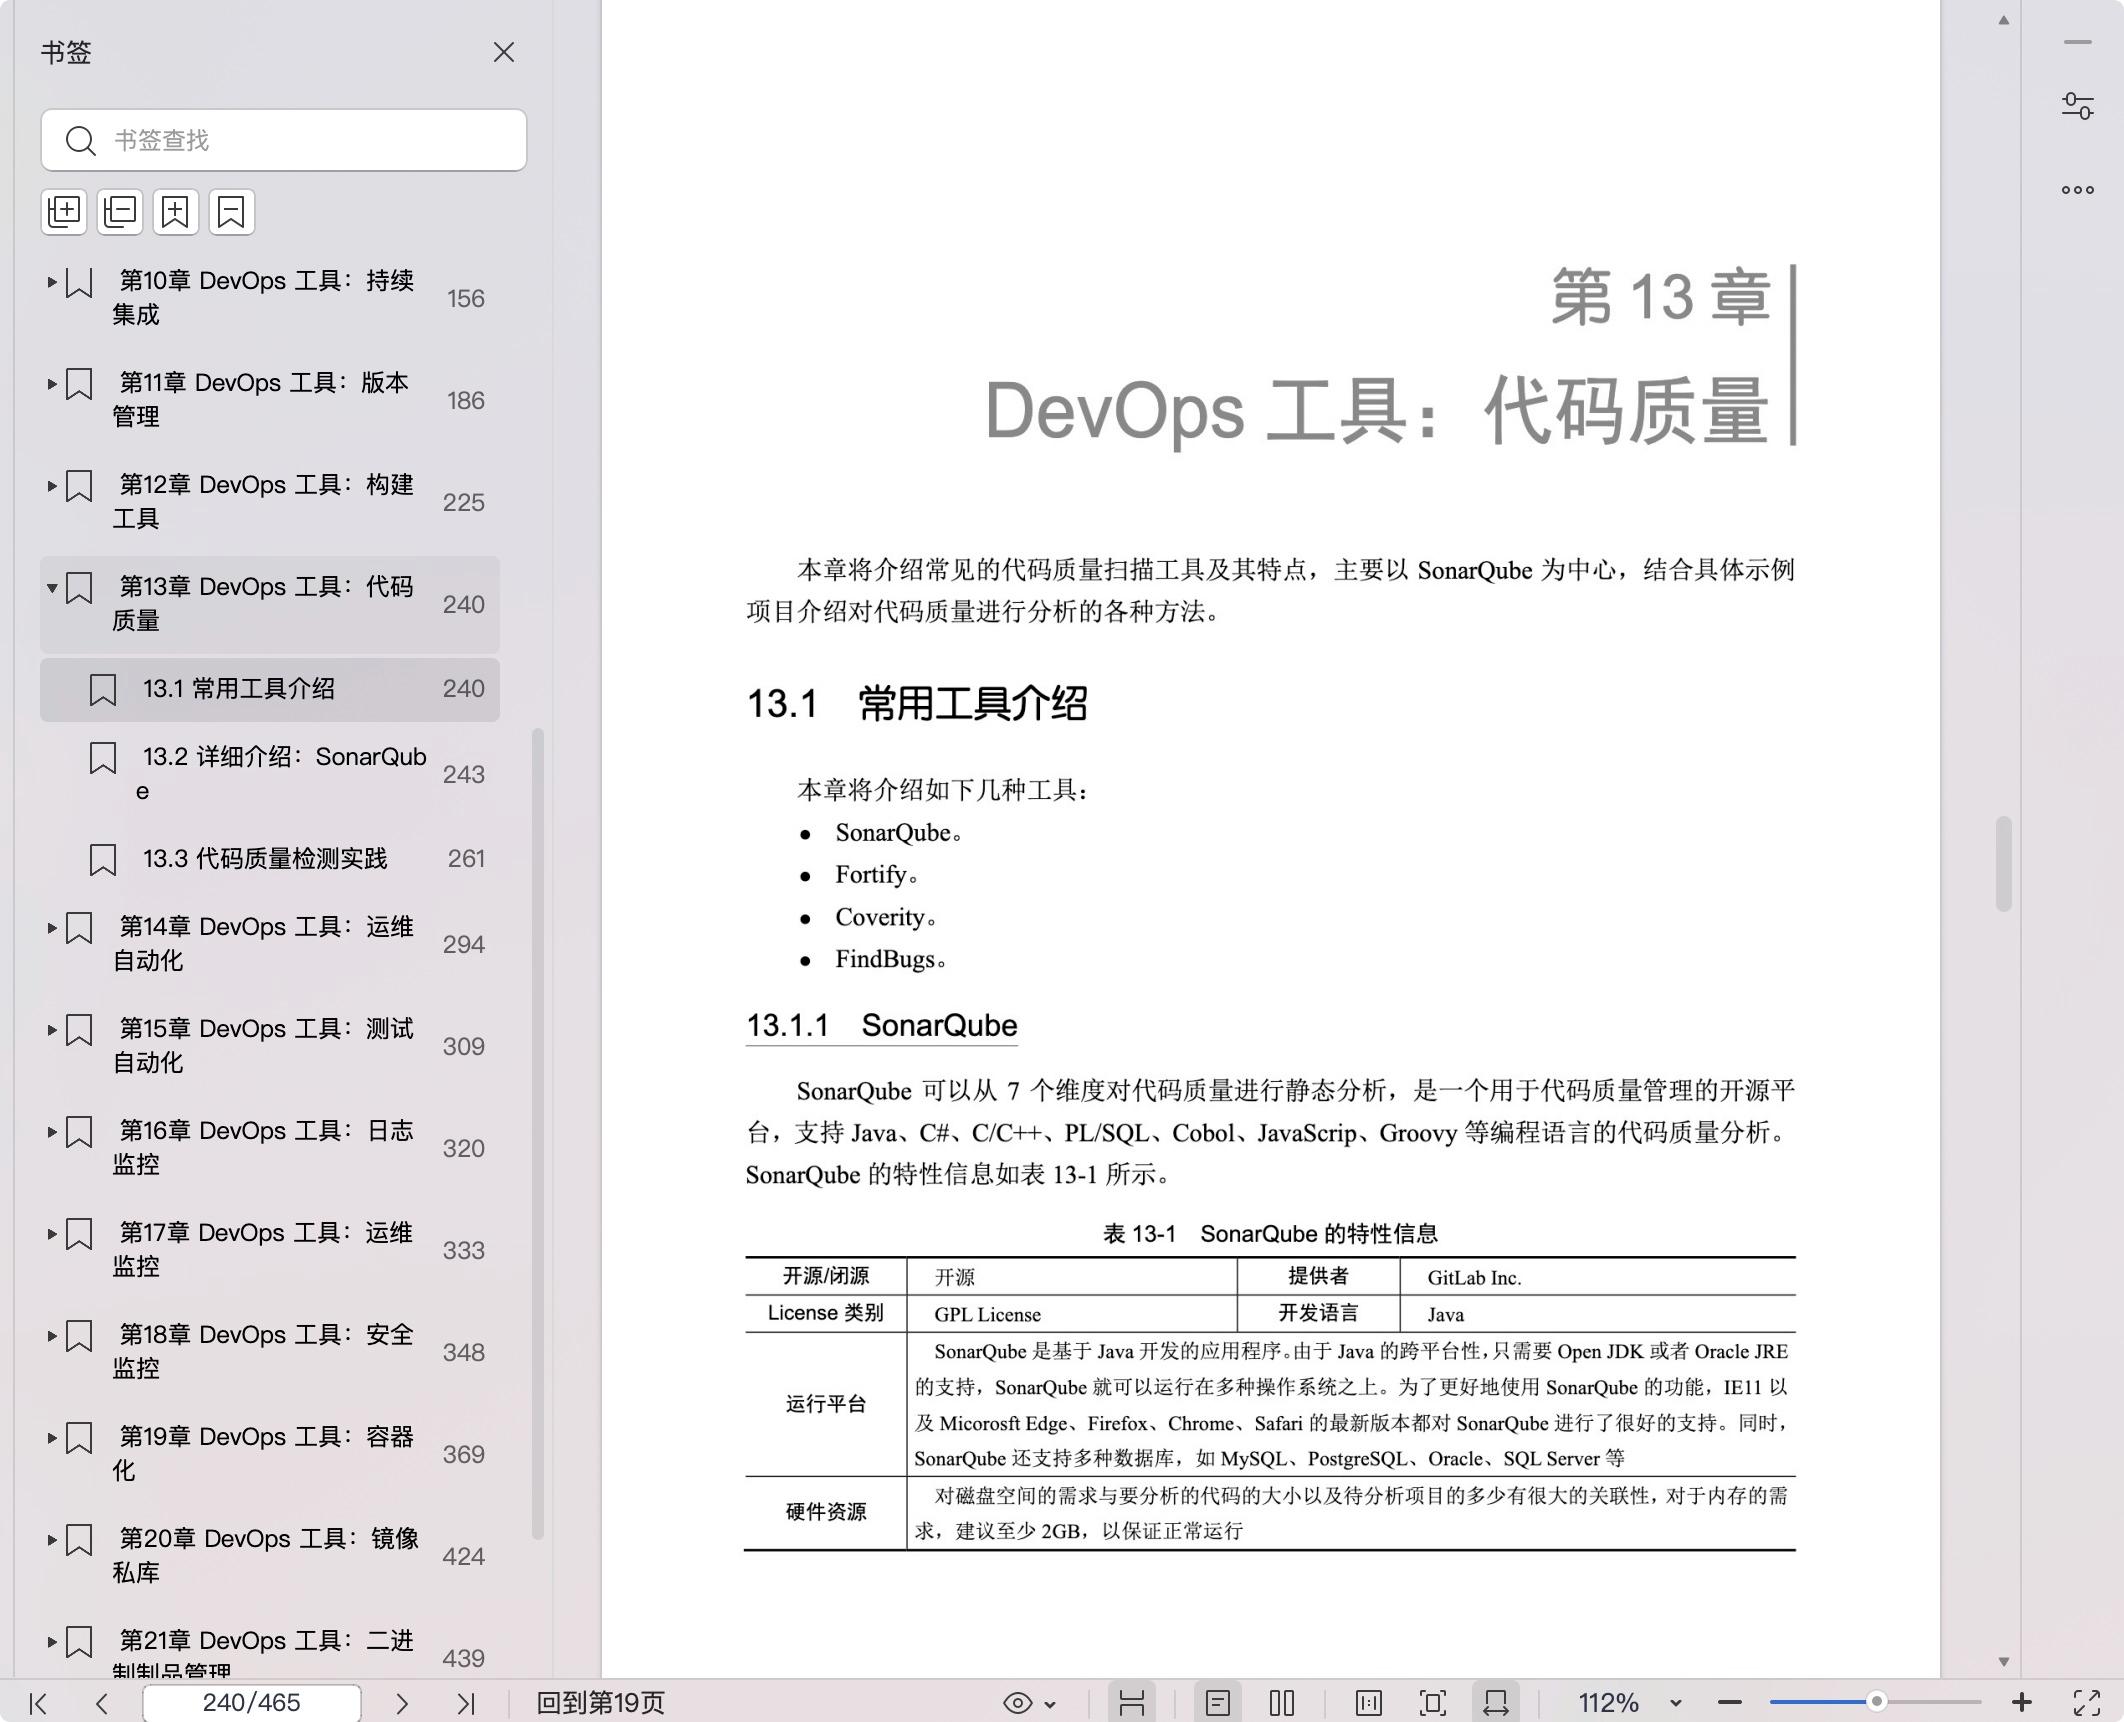Open bookmark 13.1 常用工具介绍
This screenshot has width=2124, height=1722.
click(270, 689)
